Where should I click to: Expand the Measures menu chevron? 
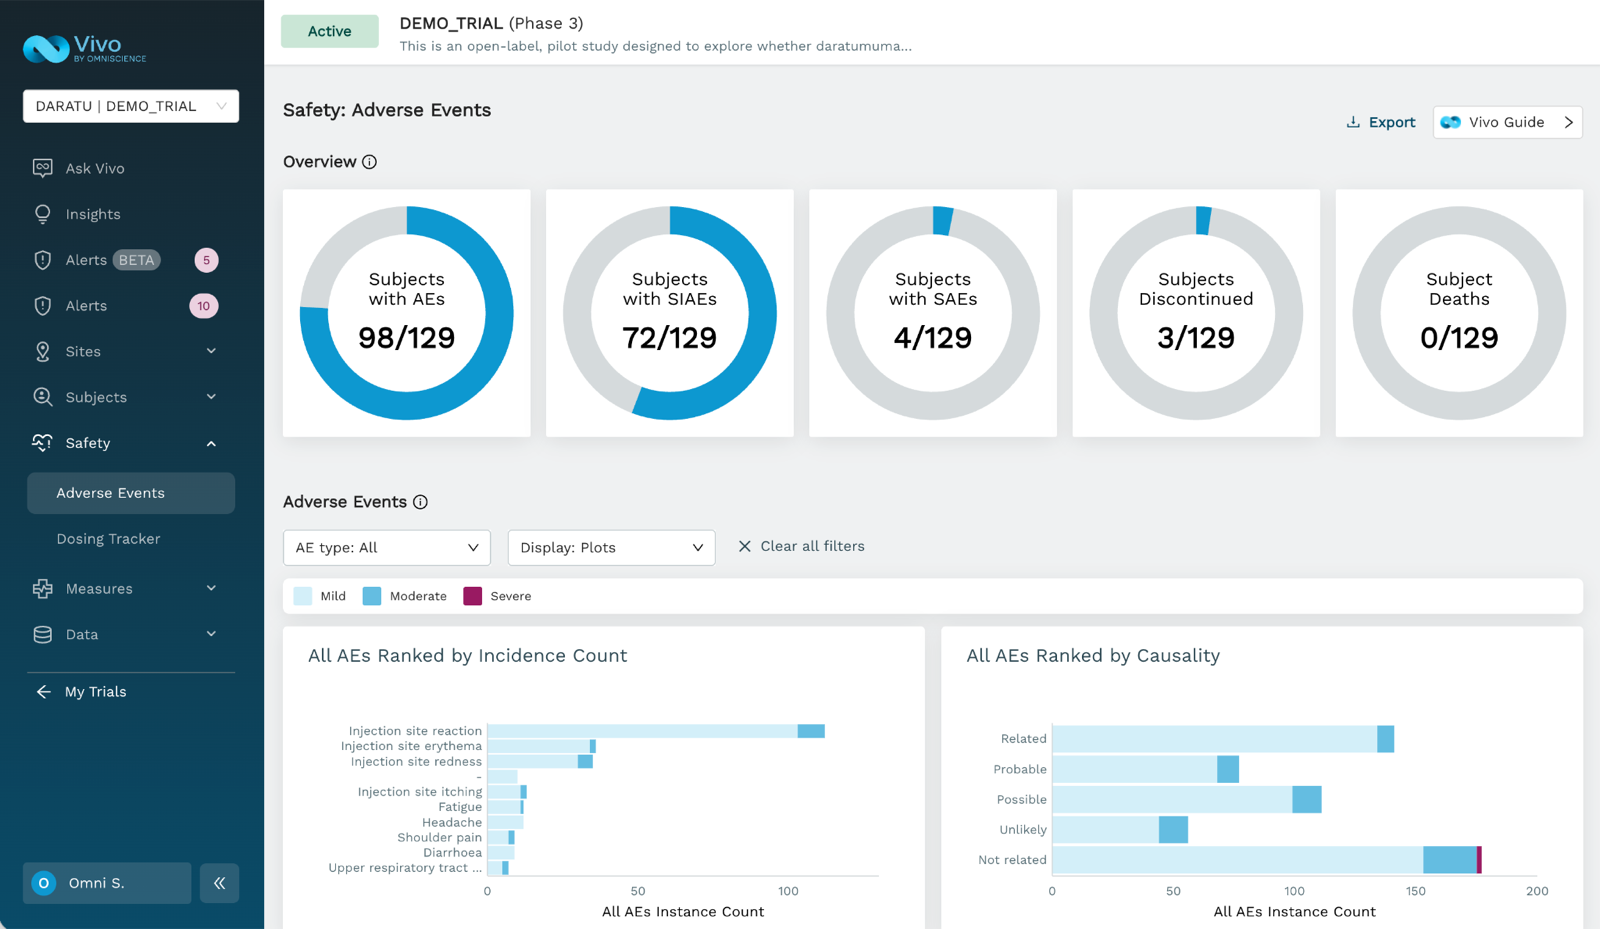[211, 588]
